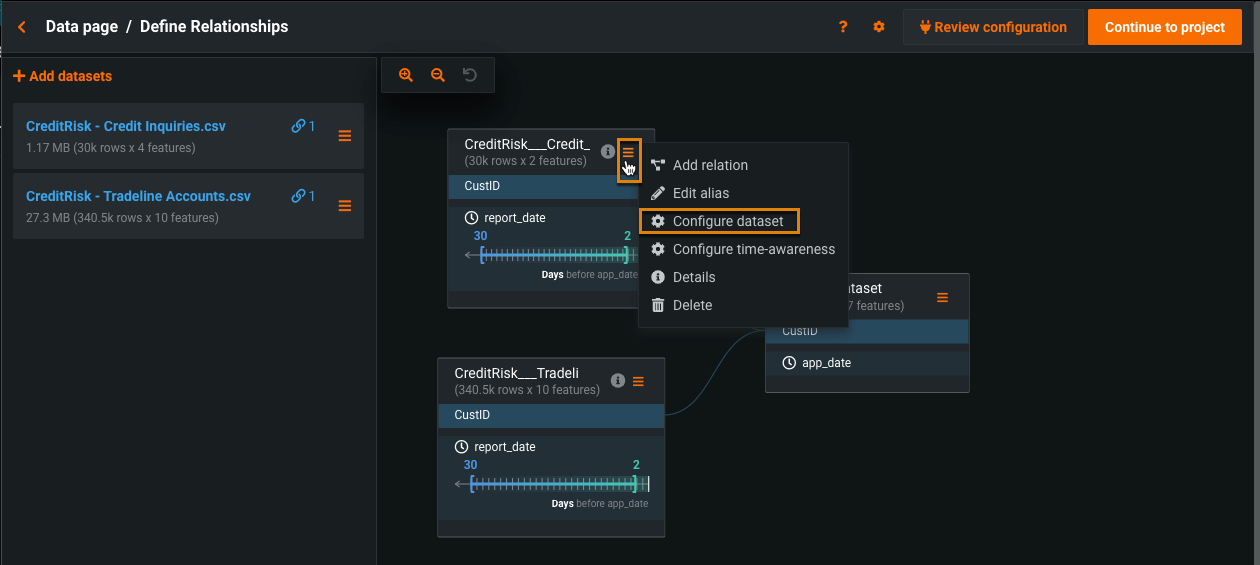Click the Tradeli node time window slider
Screen dimensions: 1260x565
(x=553, y=484)
